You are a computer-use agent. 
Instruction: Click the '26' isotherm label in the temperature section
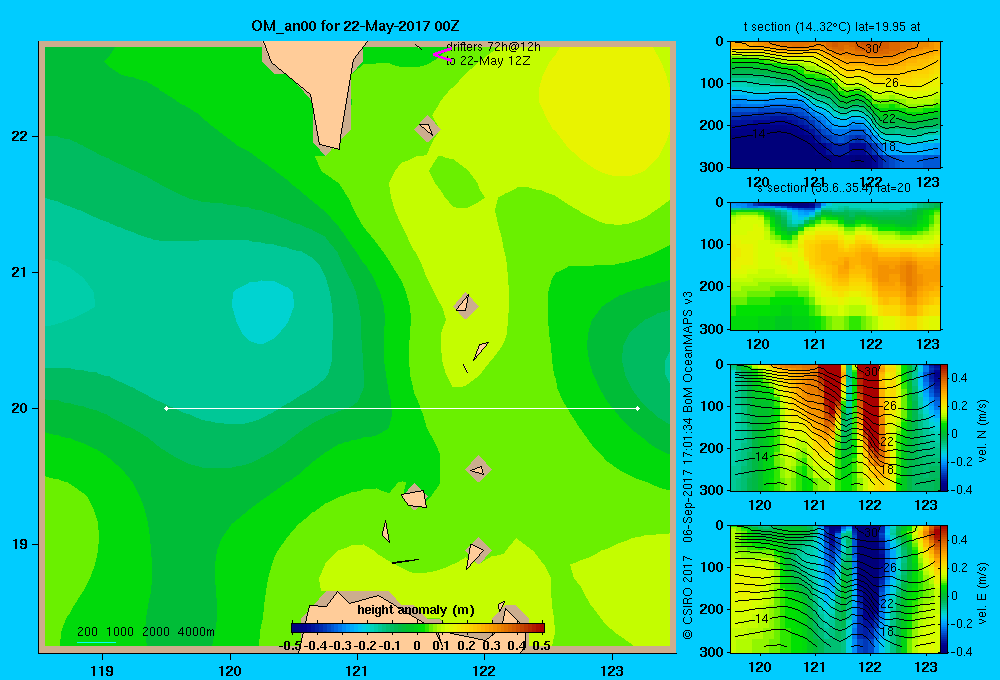pos(892,83)
